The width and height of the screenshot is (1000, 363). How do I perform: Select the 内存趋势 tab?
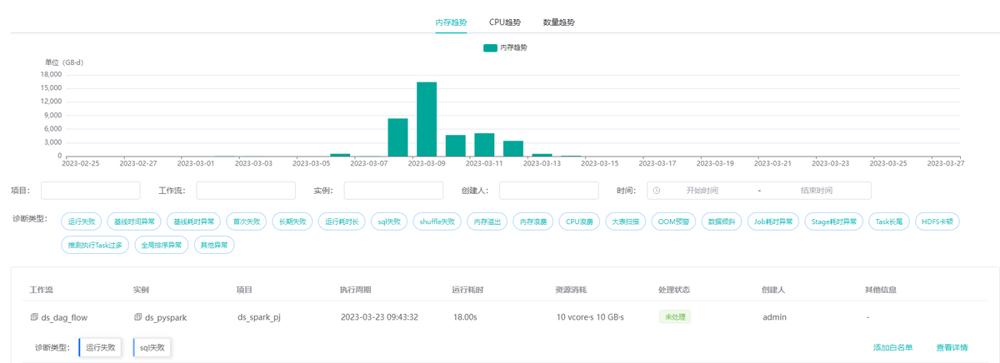(x=451, y=22)
